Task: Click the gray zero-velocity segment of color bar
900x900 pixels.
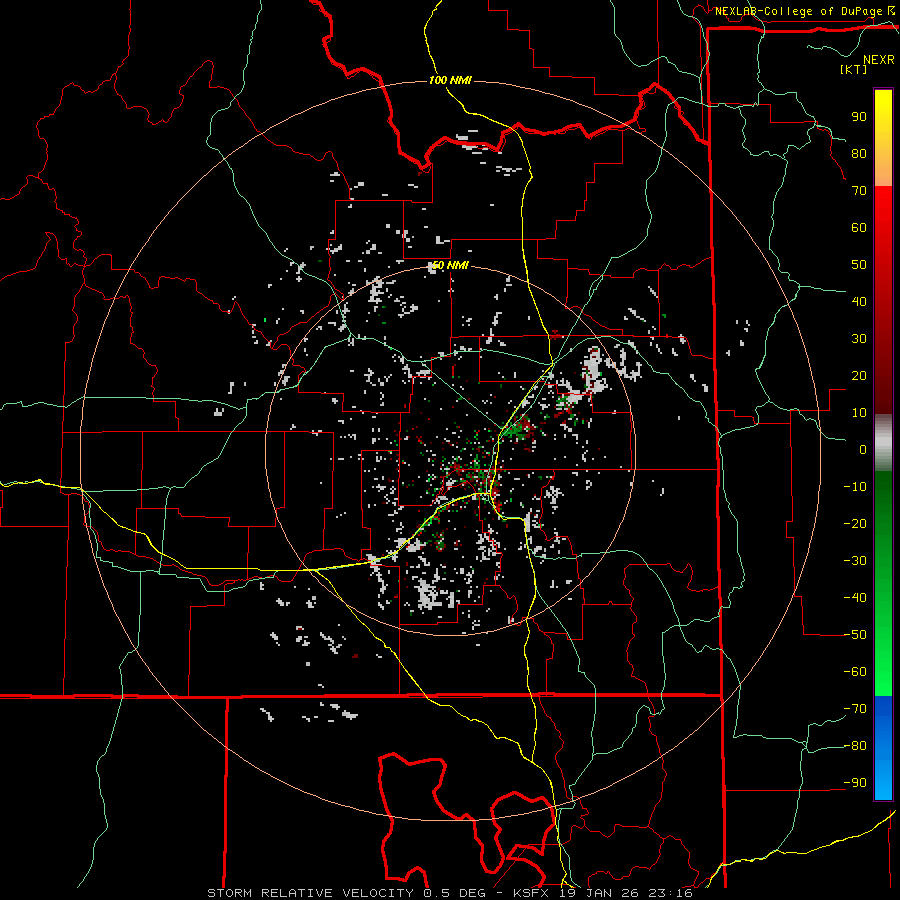Action: click(883, 443)
